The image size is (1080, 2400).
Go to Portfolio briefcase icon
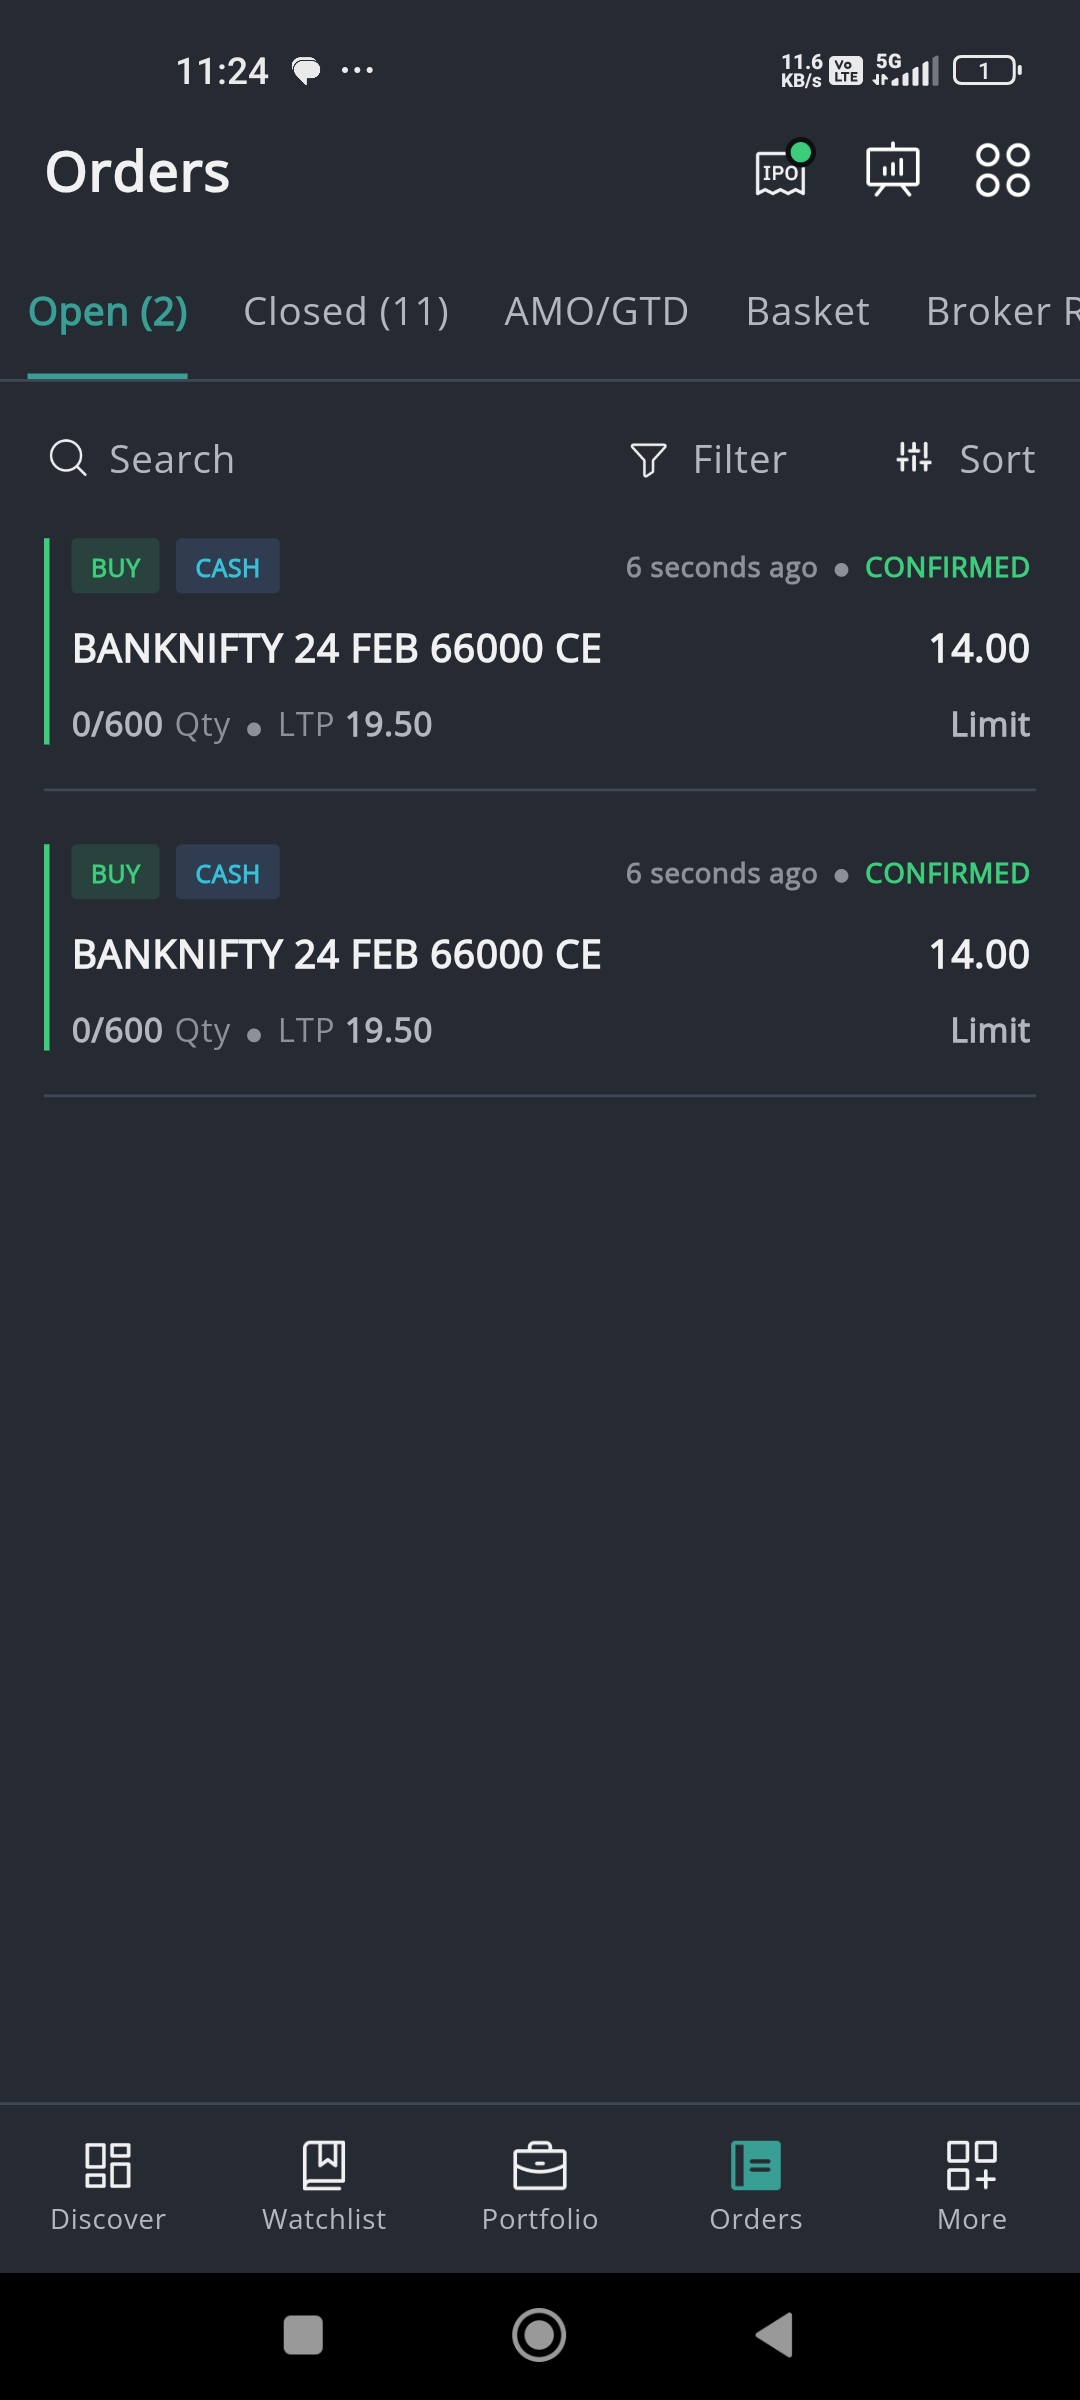click(x=540, y=2166)
